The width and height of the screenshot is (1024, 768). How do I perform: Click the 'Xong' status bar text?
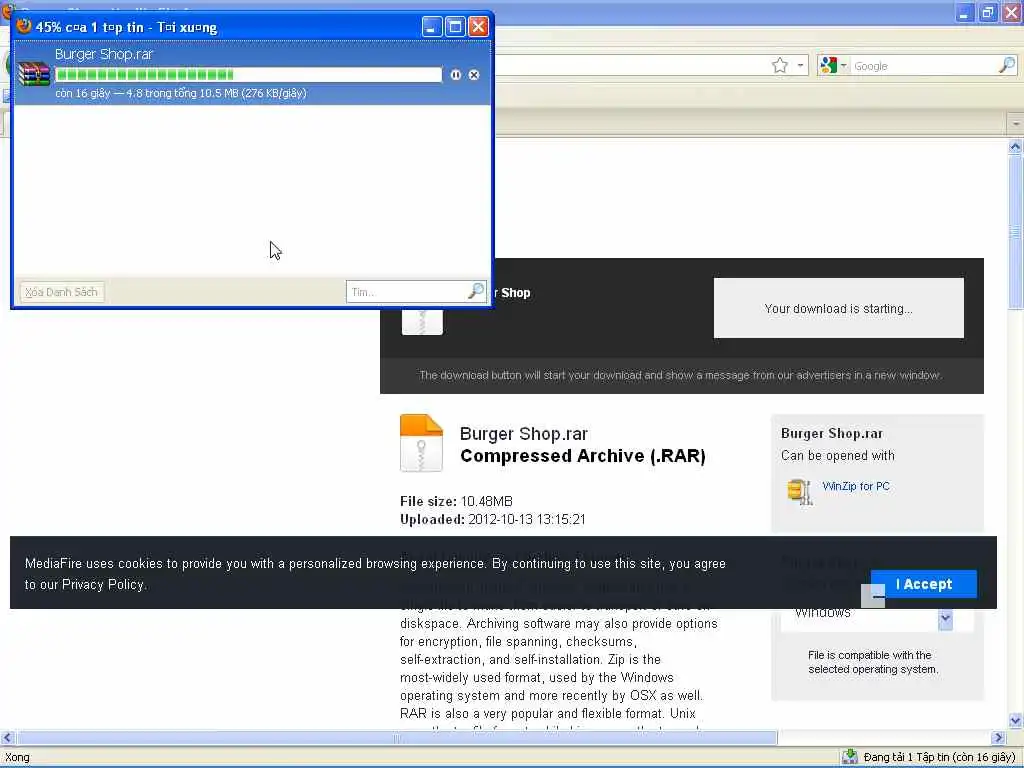pyautogui.click(x=18, y=757)
